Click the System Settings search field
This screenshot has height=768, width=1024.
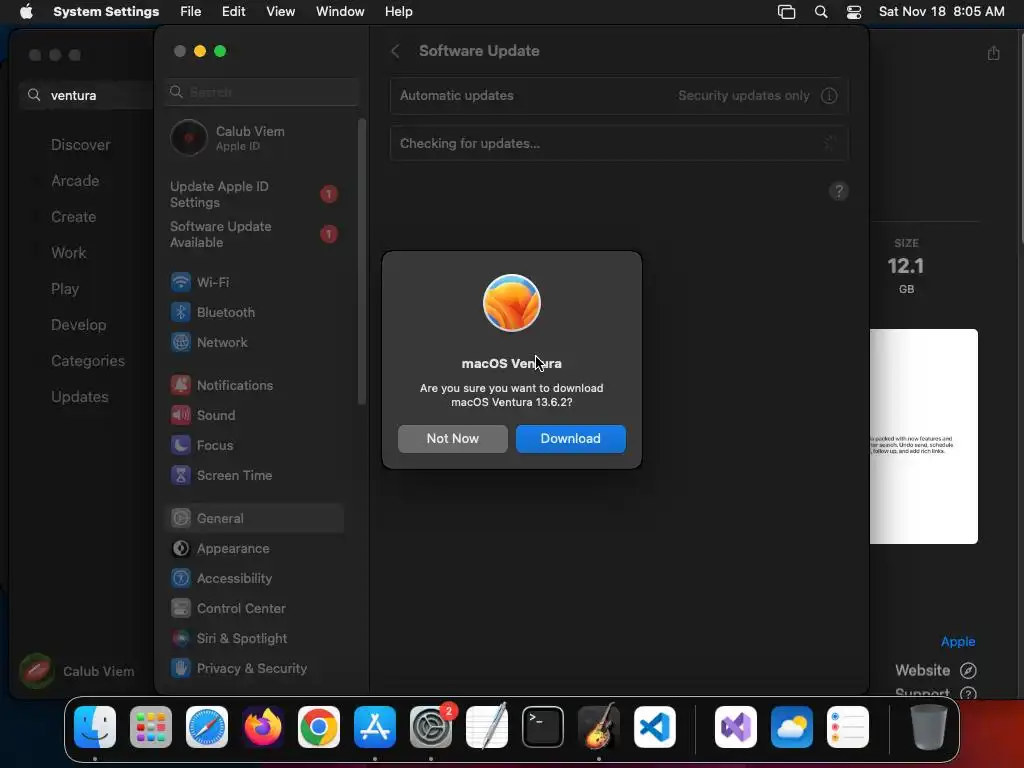[x=262, y=92]
